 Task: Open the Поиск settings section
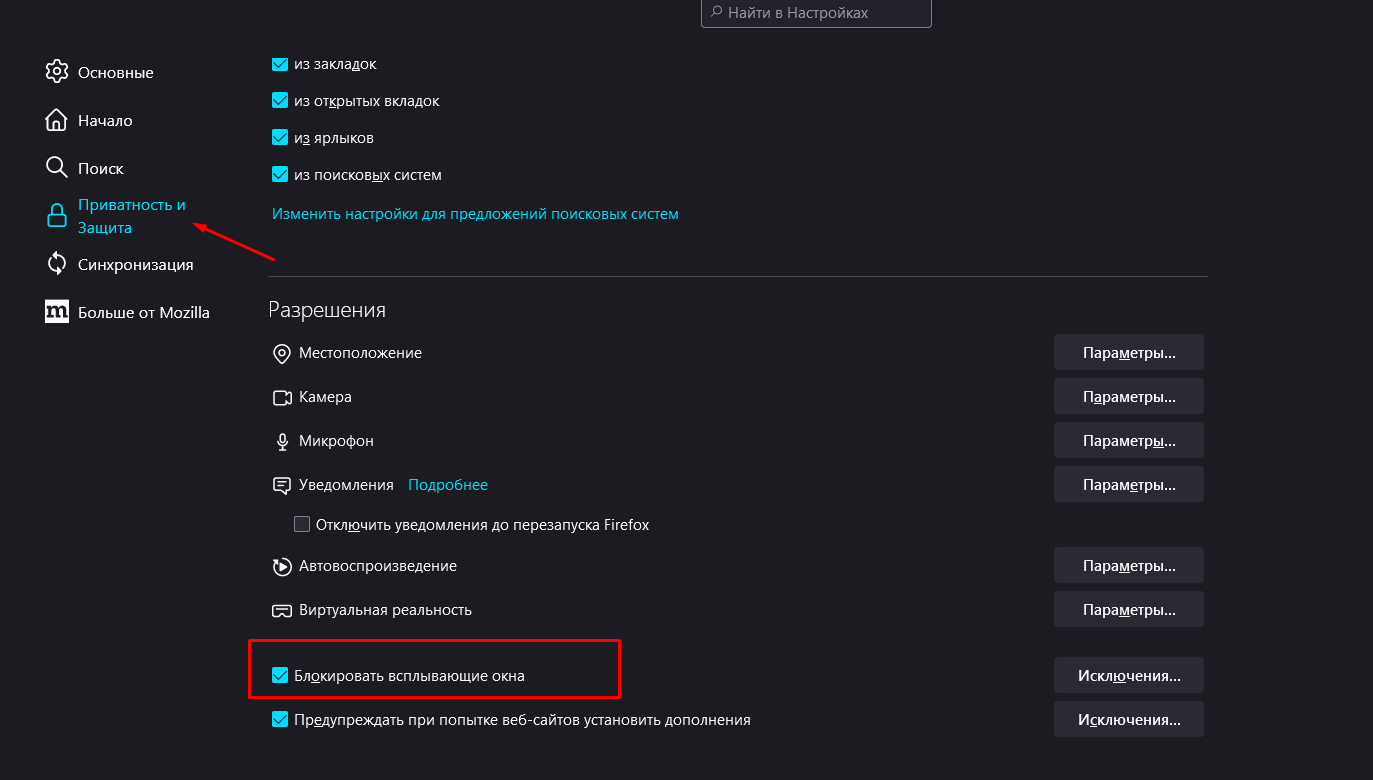click(x=101, y=168)
